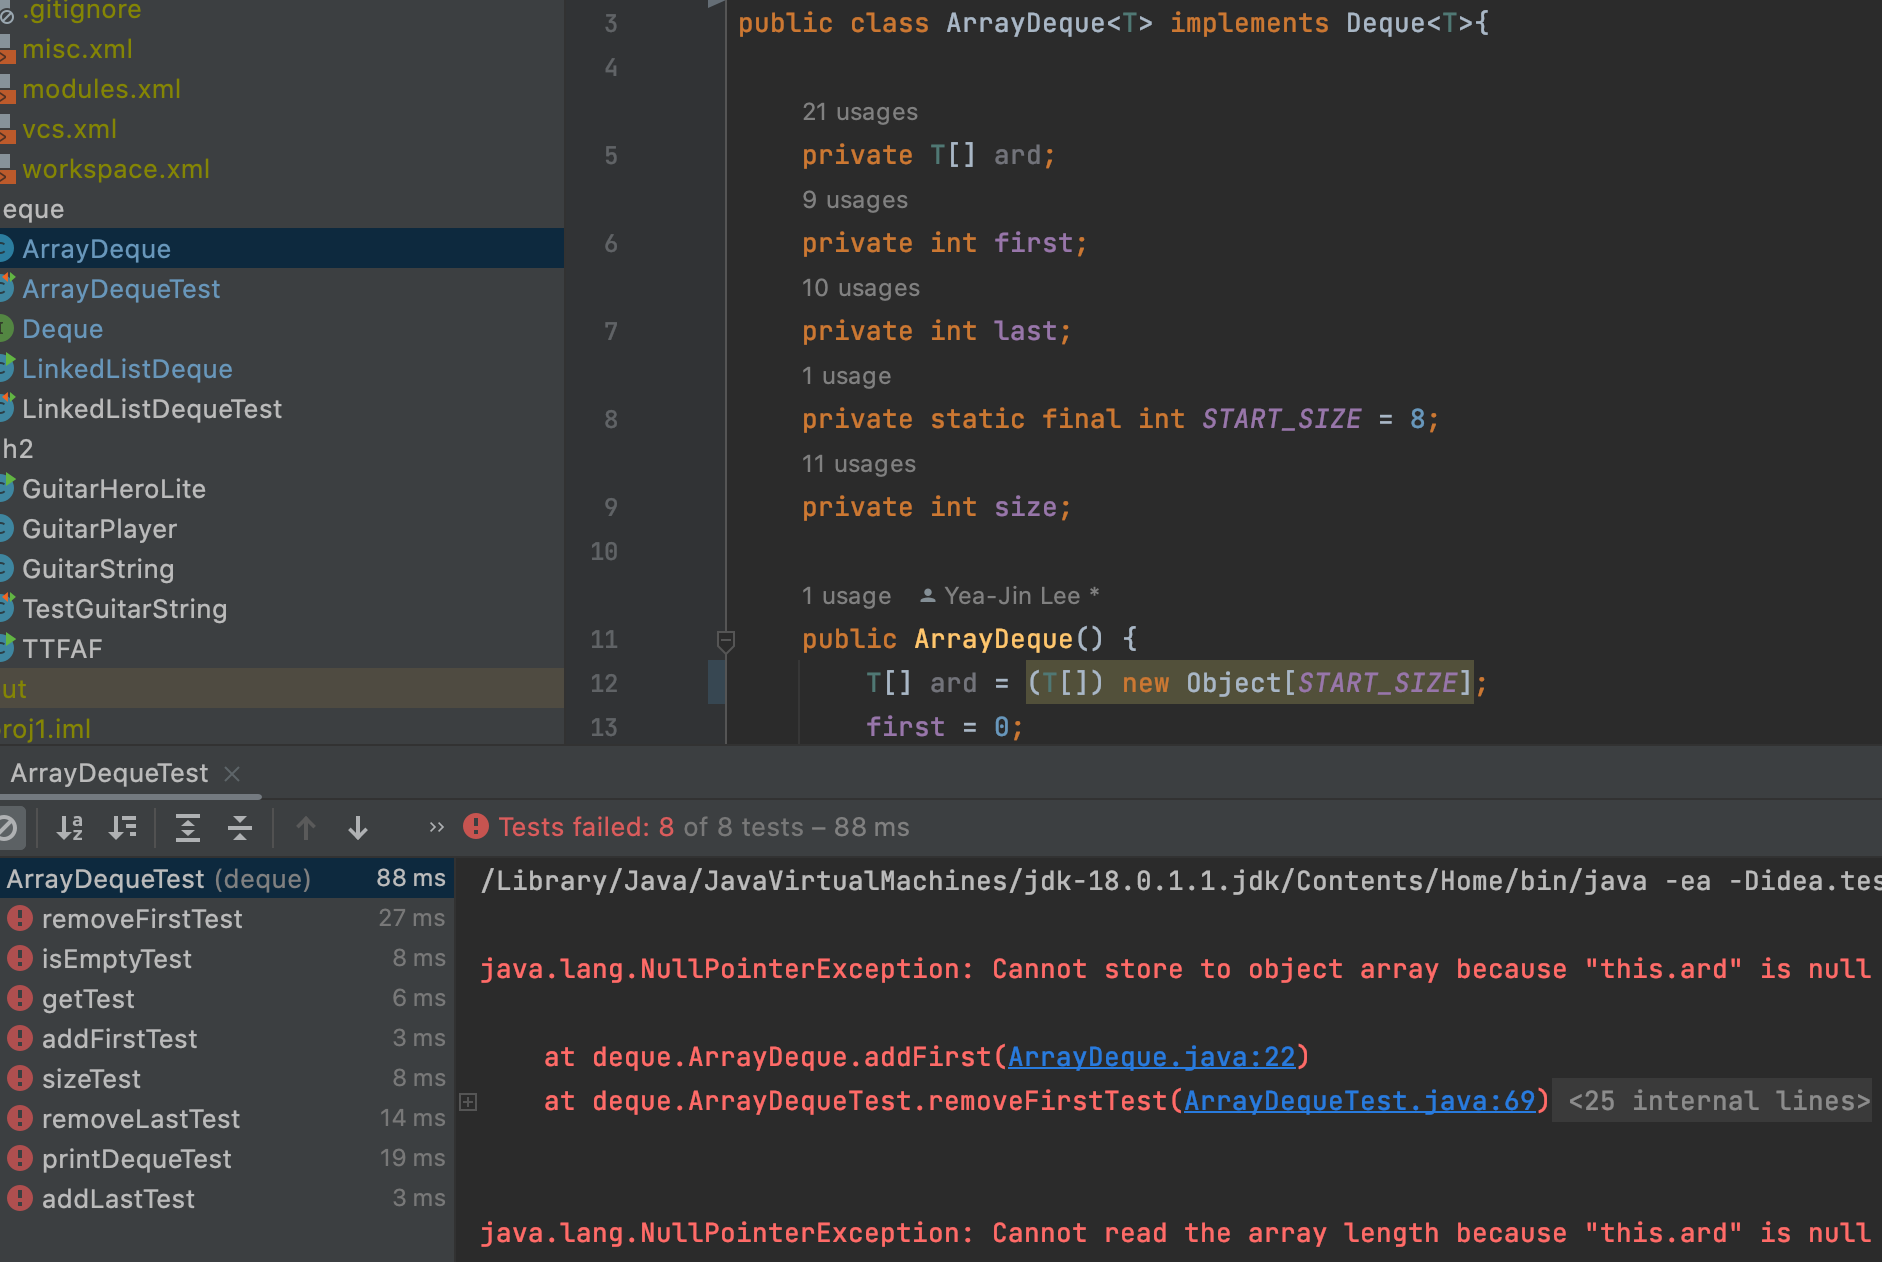Toggle show ignored tests filter

pos(8,828)
